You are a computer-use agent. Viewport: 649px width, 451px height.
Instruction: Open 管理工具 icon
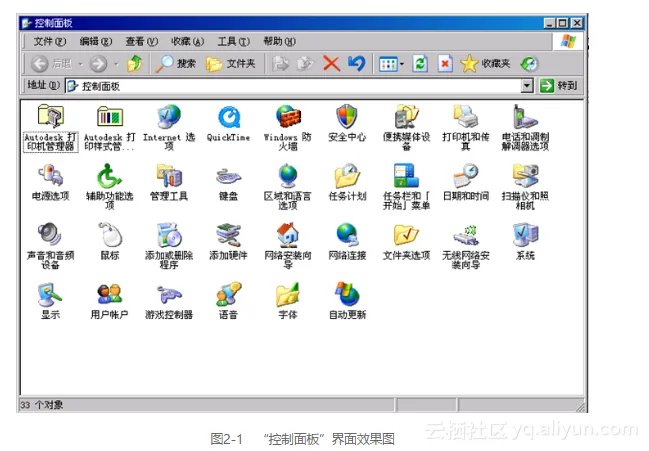tap(169, 175)
